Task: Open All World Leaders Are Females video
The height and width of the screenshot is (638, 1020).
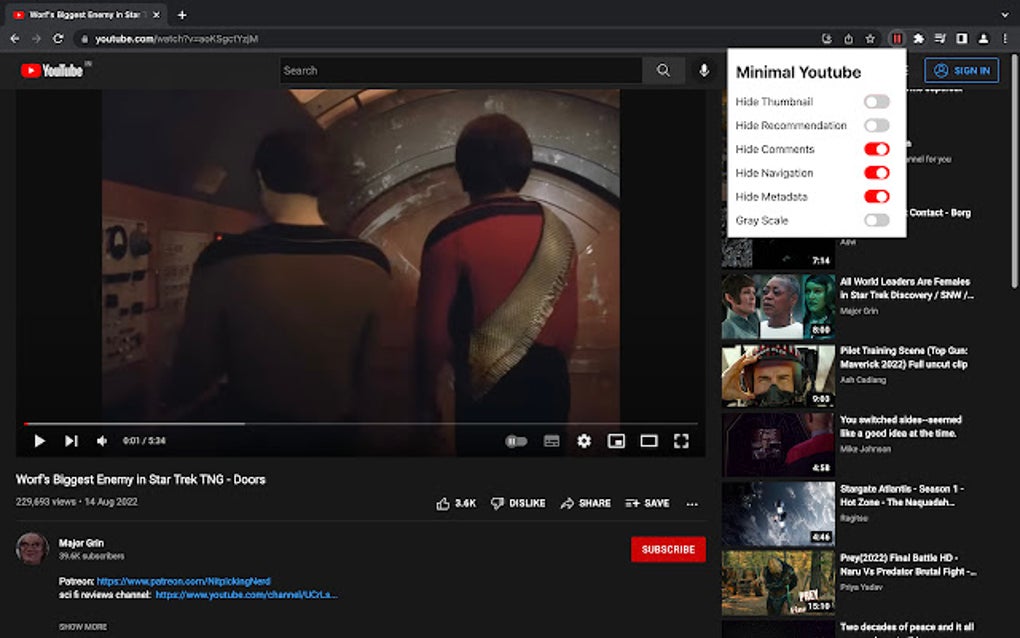Action: click(907, 288)
